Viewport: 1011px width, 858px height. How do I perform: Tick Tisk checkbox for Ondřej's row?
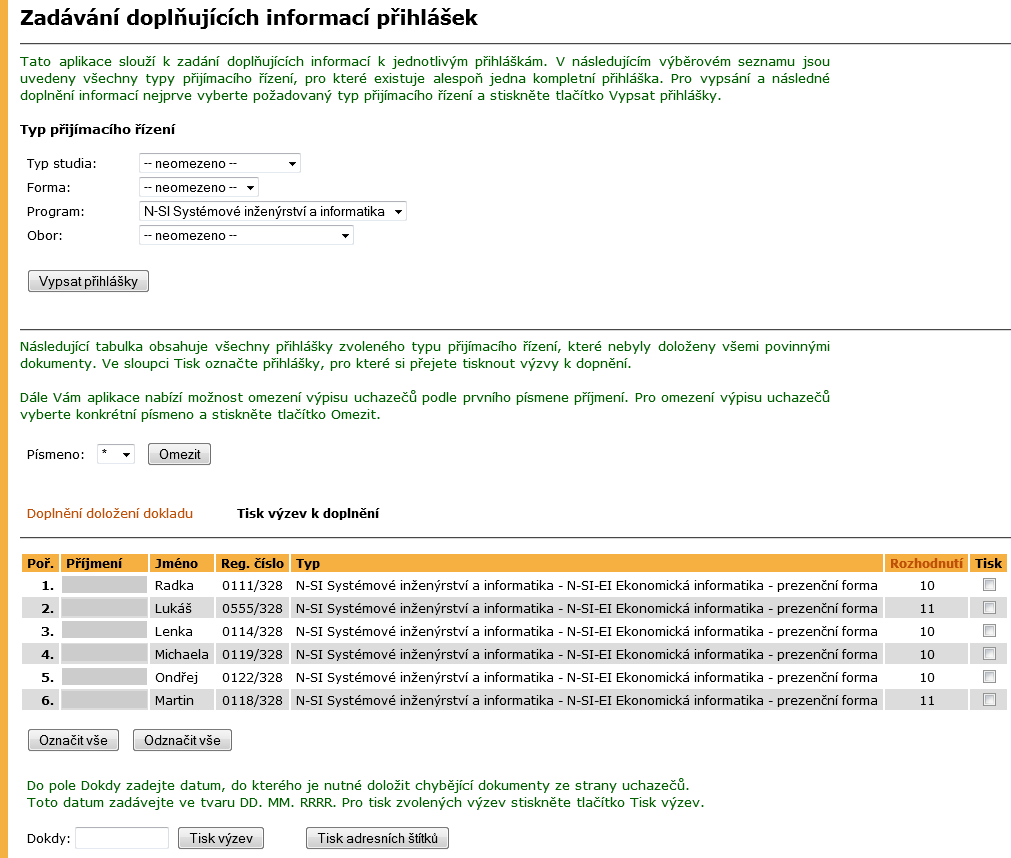[989, 677]
